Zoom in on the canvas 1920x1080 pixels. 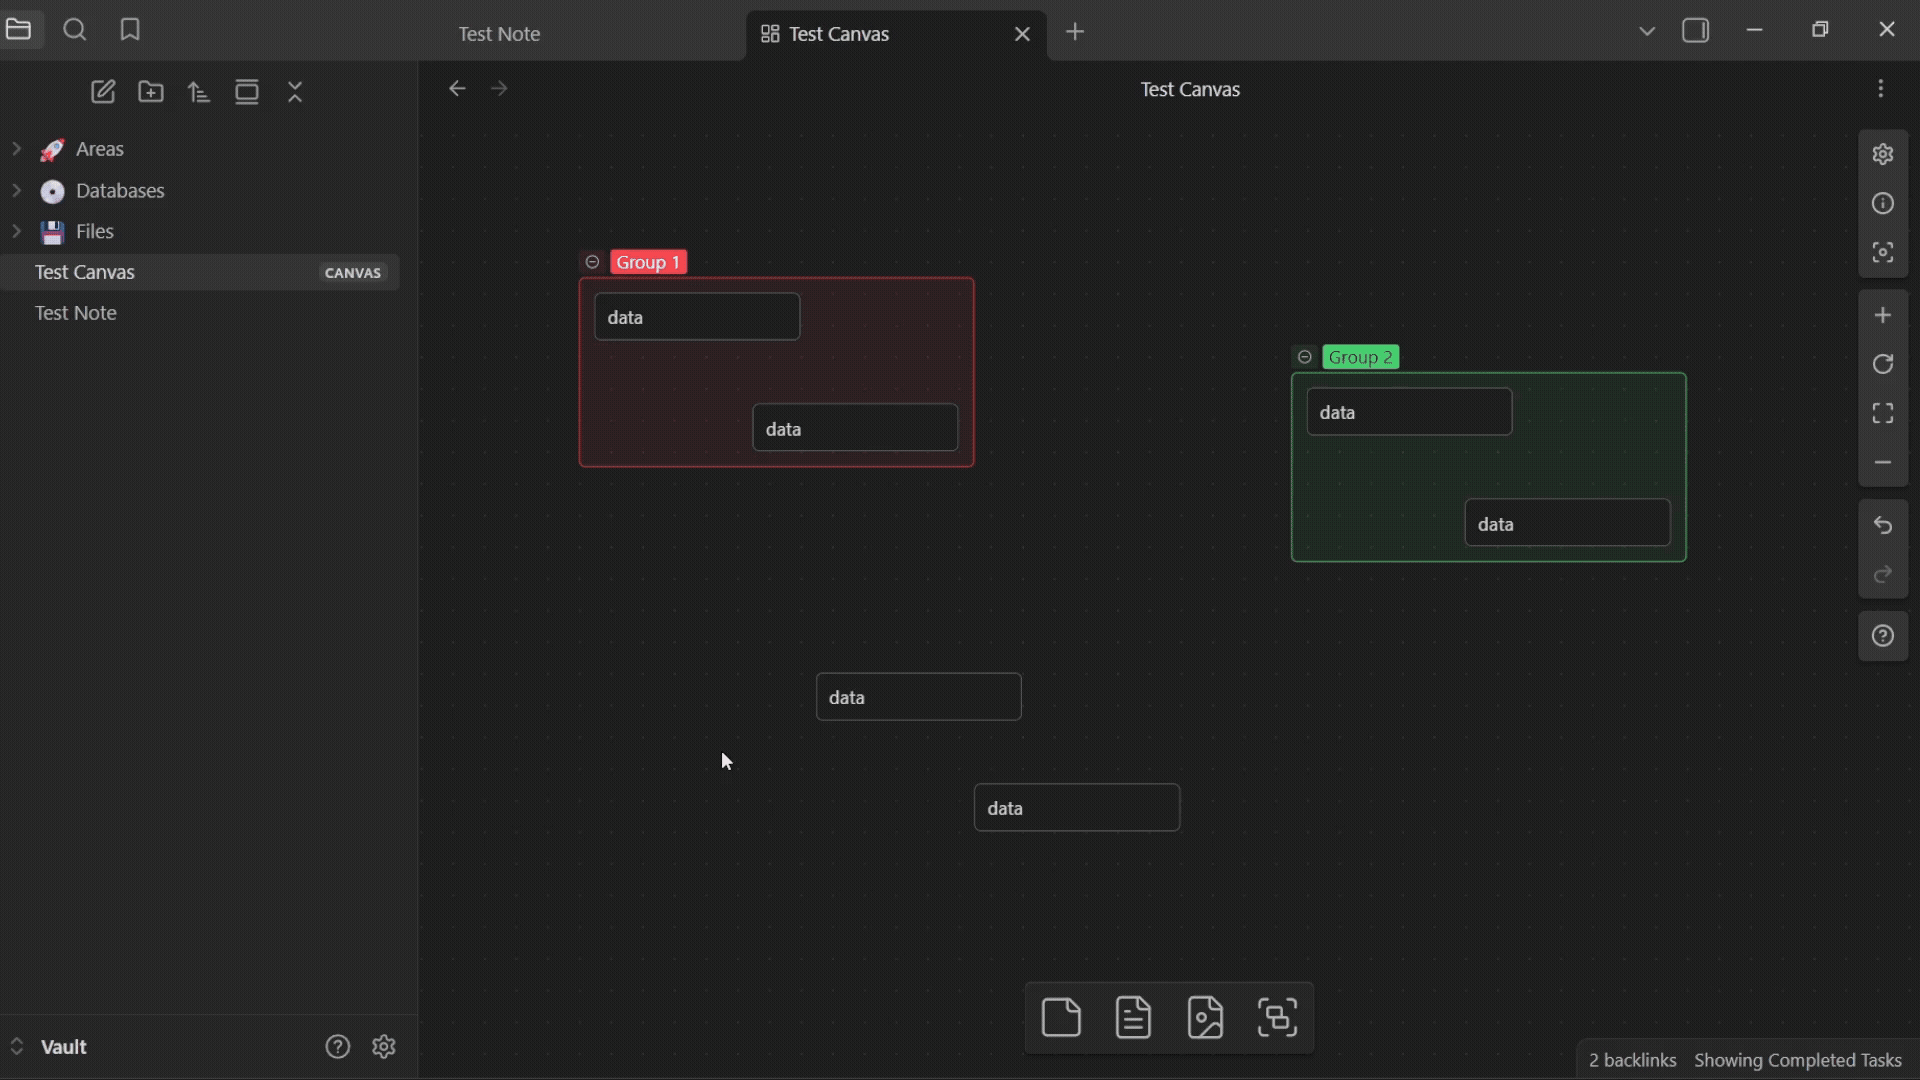1884,315
